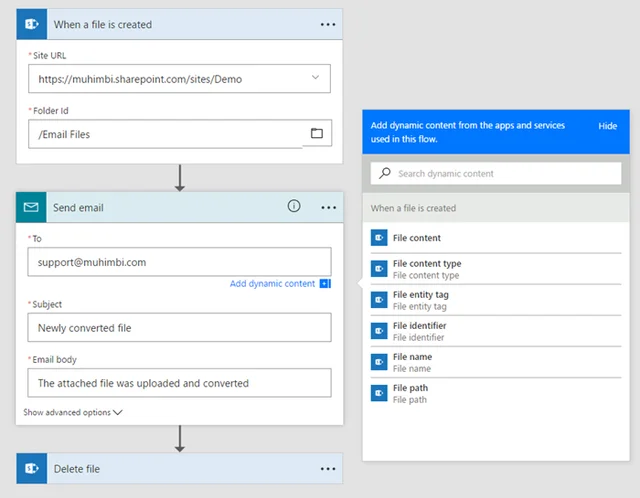Open the info icon on Send email

click(294, 206)
